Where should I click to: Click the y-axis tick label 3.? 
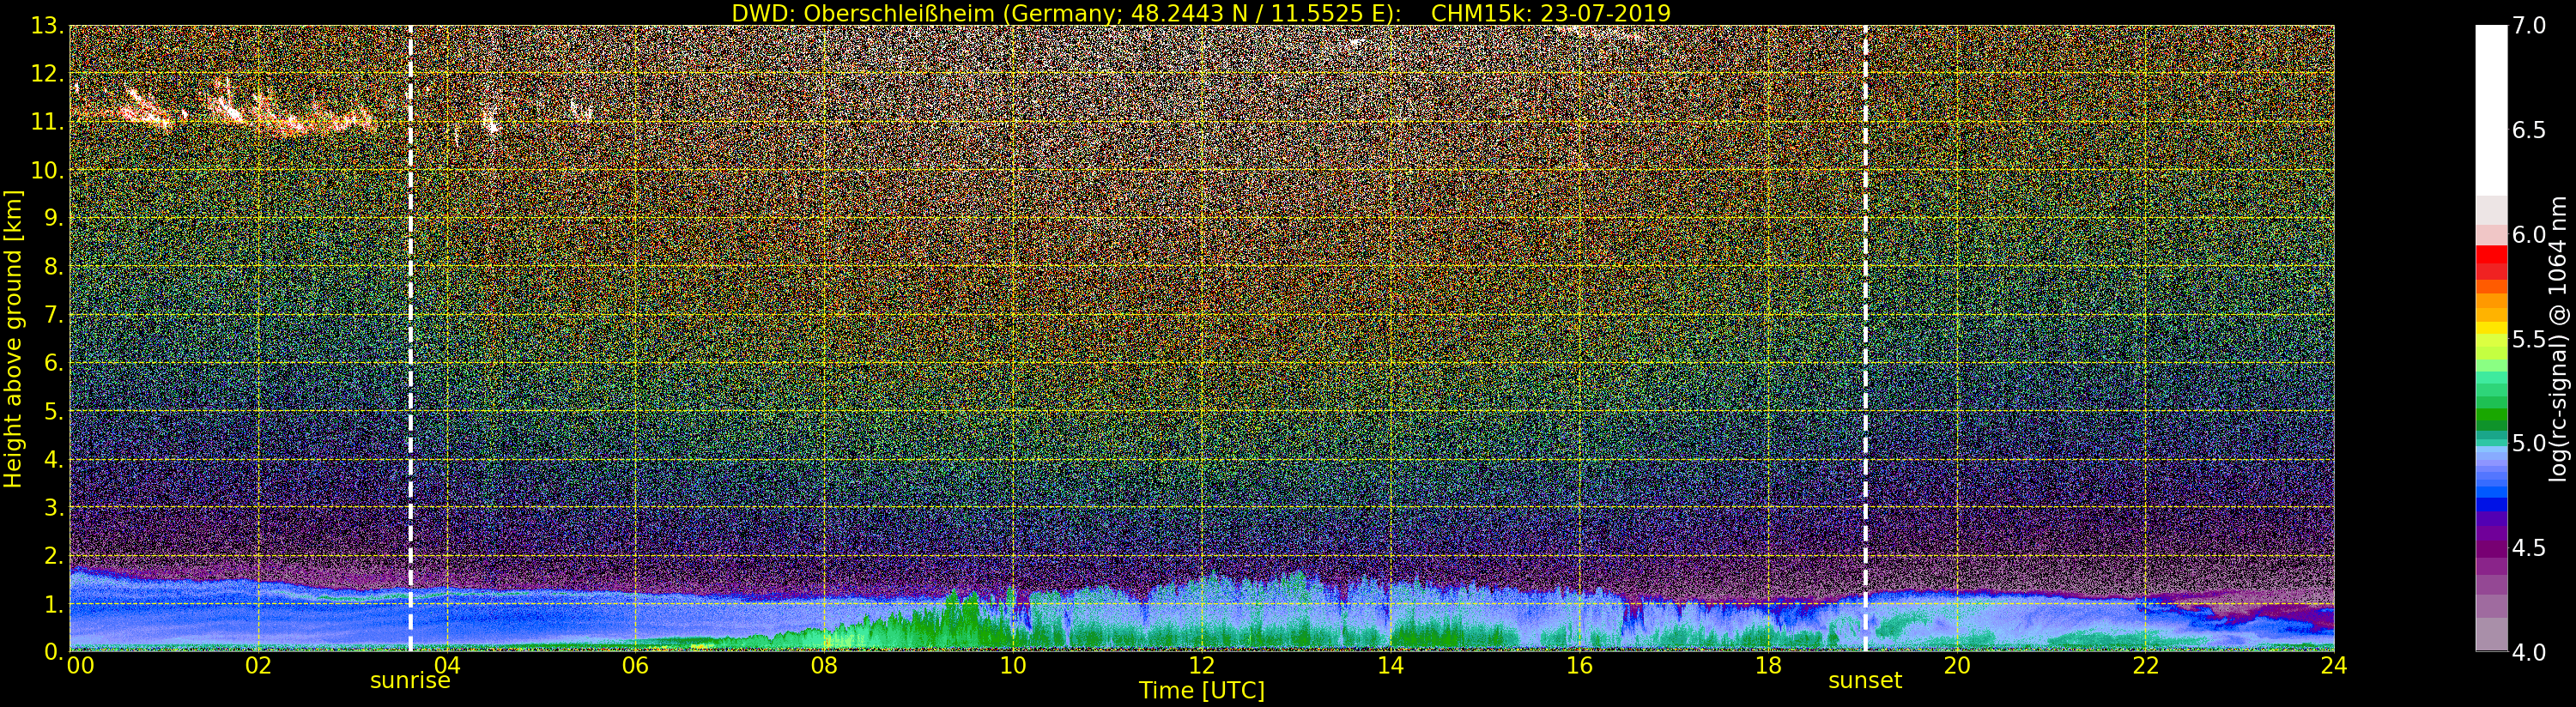(54, 507)
